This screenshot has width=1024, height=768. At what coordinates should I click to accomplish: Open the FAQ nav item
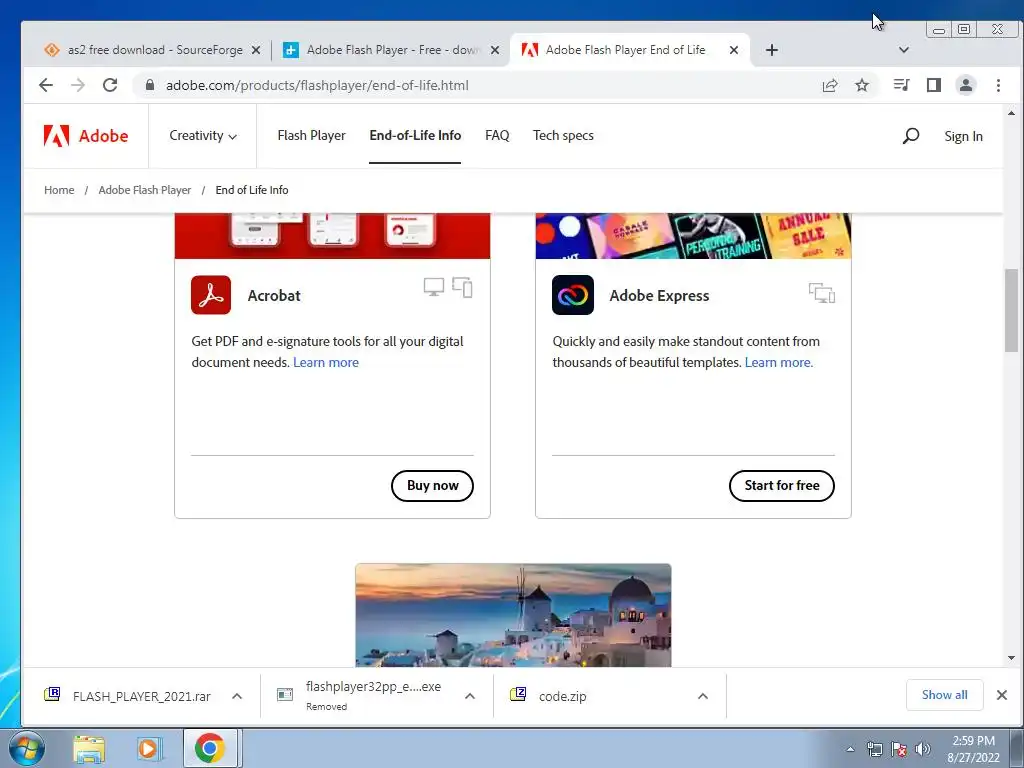(x=497, y=135)
